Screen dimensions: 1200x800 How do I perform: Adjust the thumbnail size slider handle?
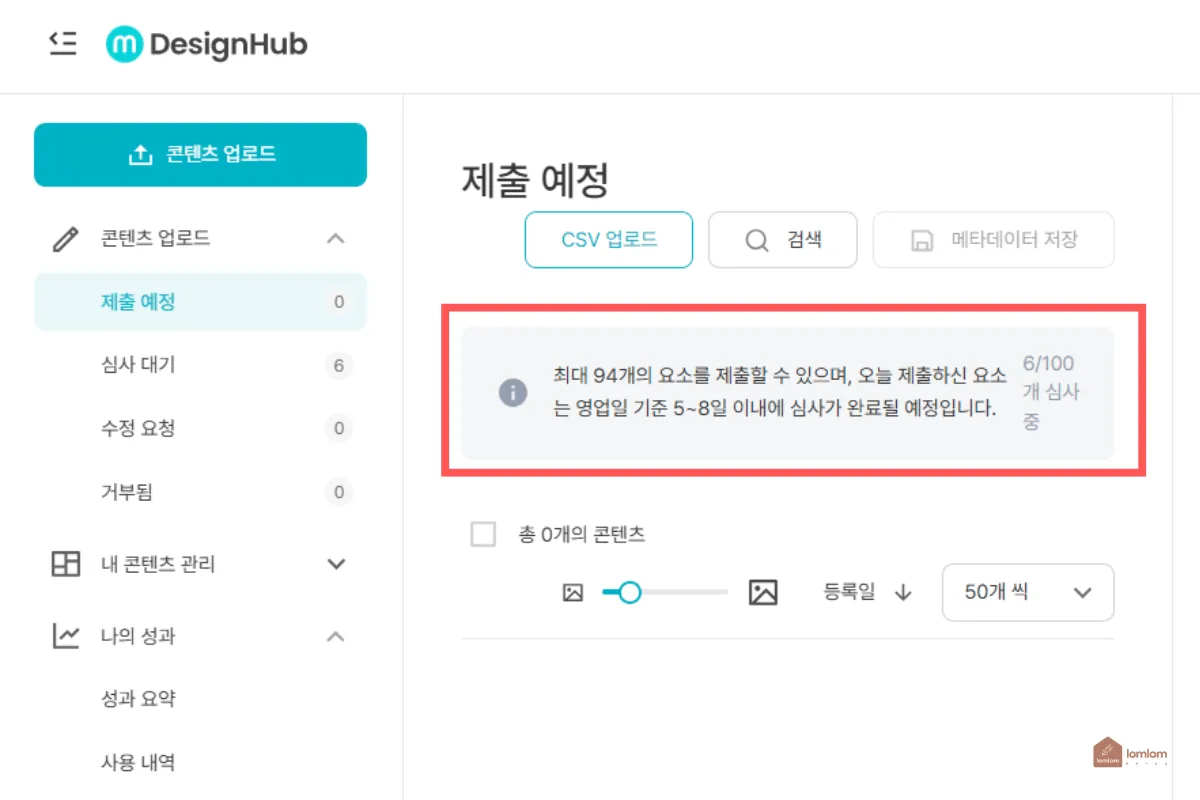(630, 592)
